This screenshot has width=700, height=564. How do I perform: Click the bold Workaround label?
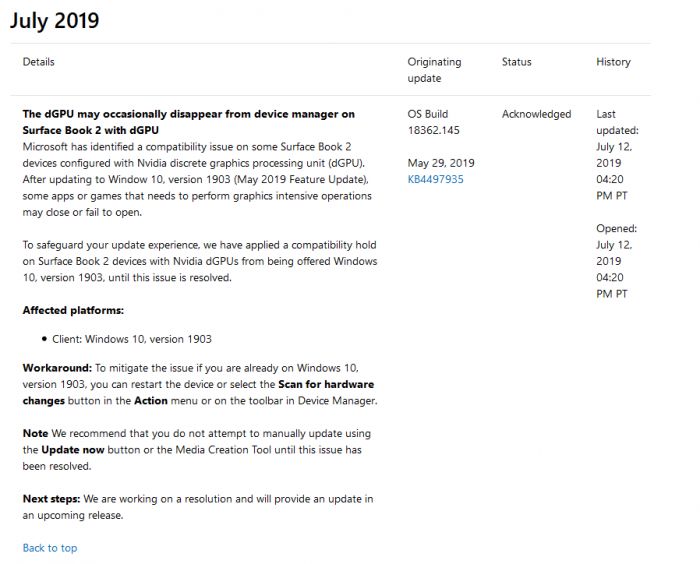(x=58, y=368)
